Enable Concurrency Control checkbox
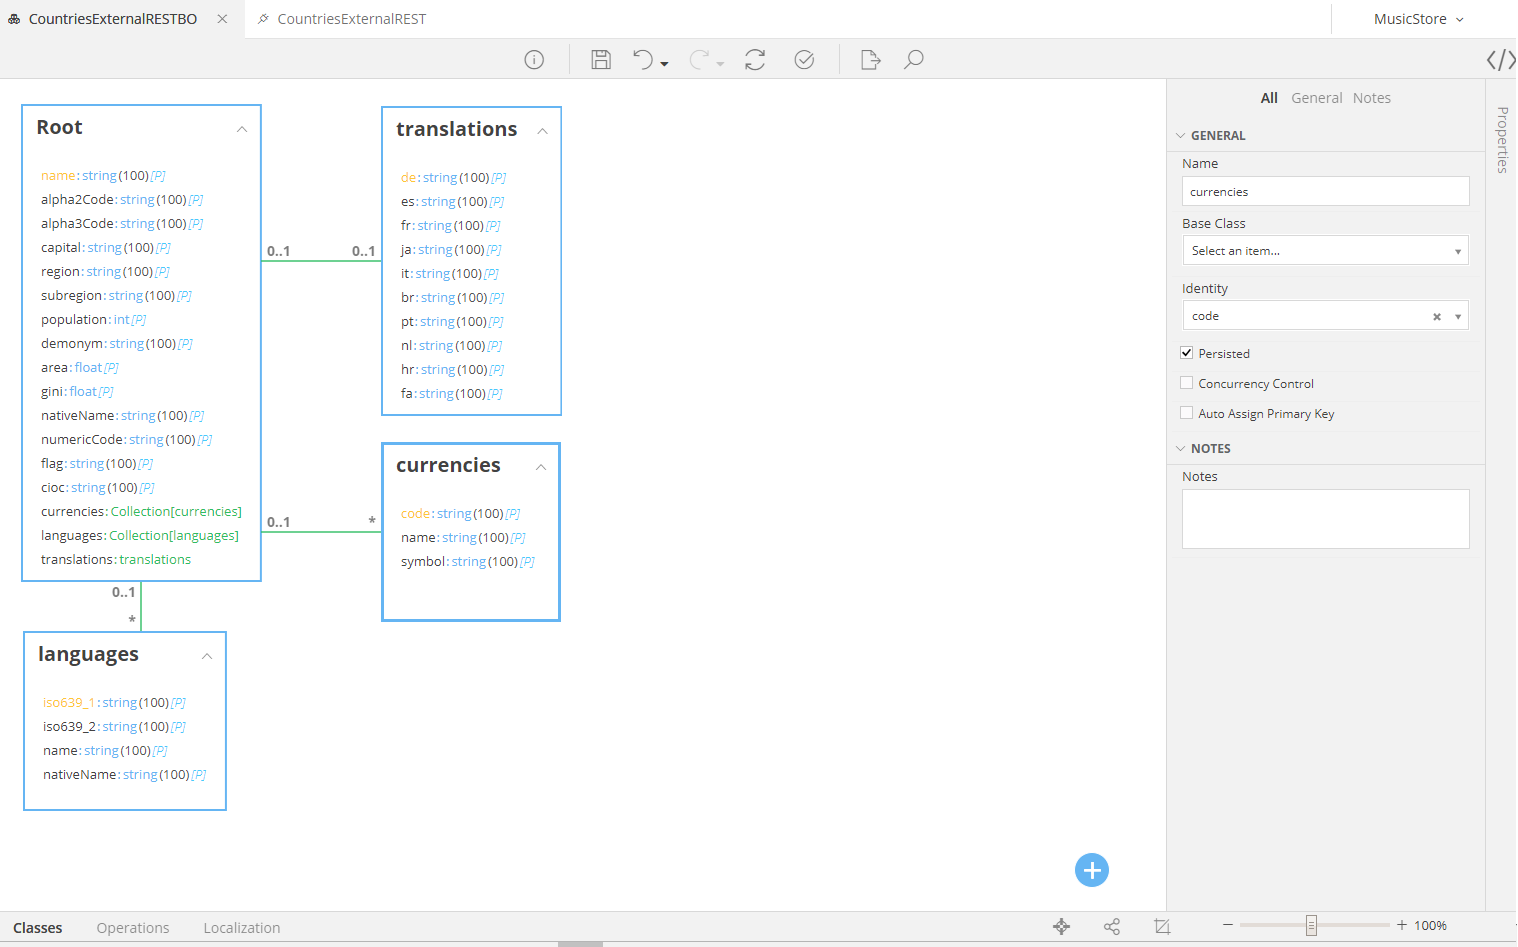 point(1187,383)
